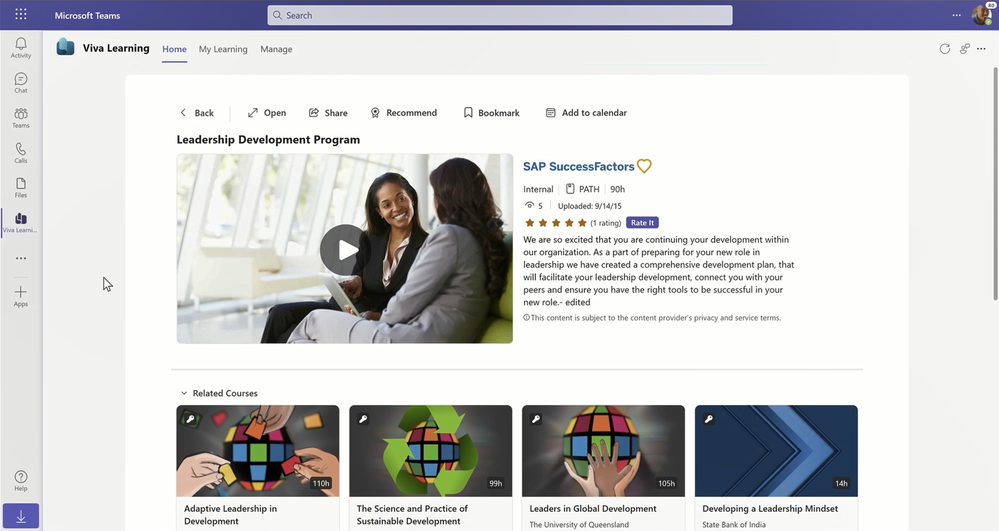Screen dimensions: 999x531
Task: Click the (1 rating) text
Action: click(605, 223)
